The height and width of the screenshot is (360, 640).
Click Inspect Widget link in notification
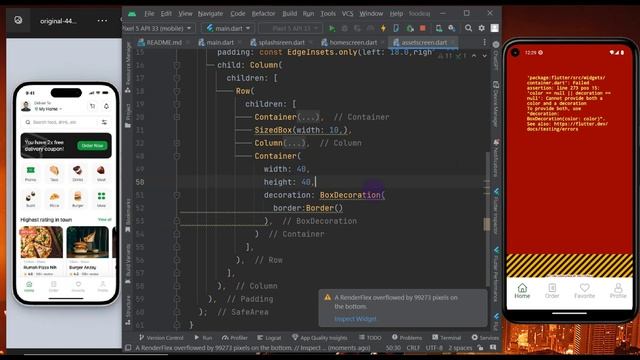pyautogui.click(x=355, y=319)
